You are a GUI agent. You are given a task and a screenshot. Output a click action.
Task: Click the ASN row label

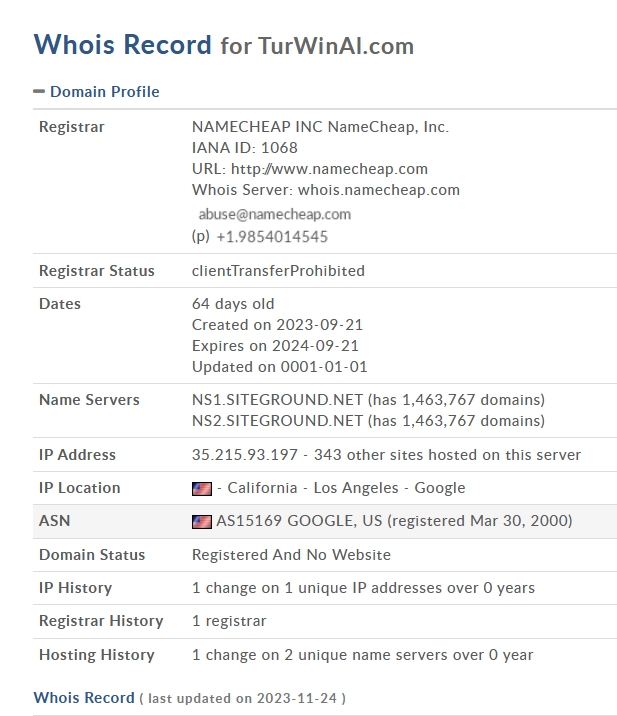pyautogui.click(x=55, y=521)
